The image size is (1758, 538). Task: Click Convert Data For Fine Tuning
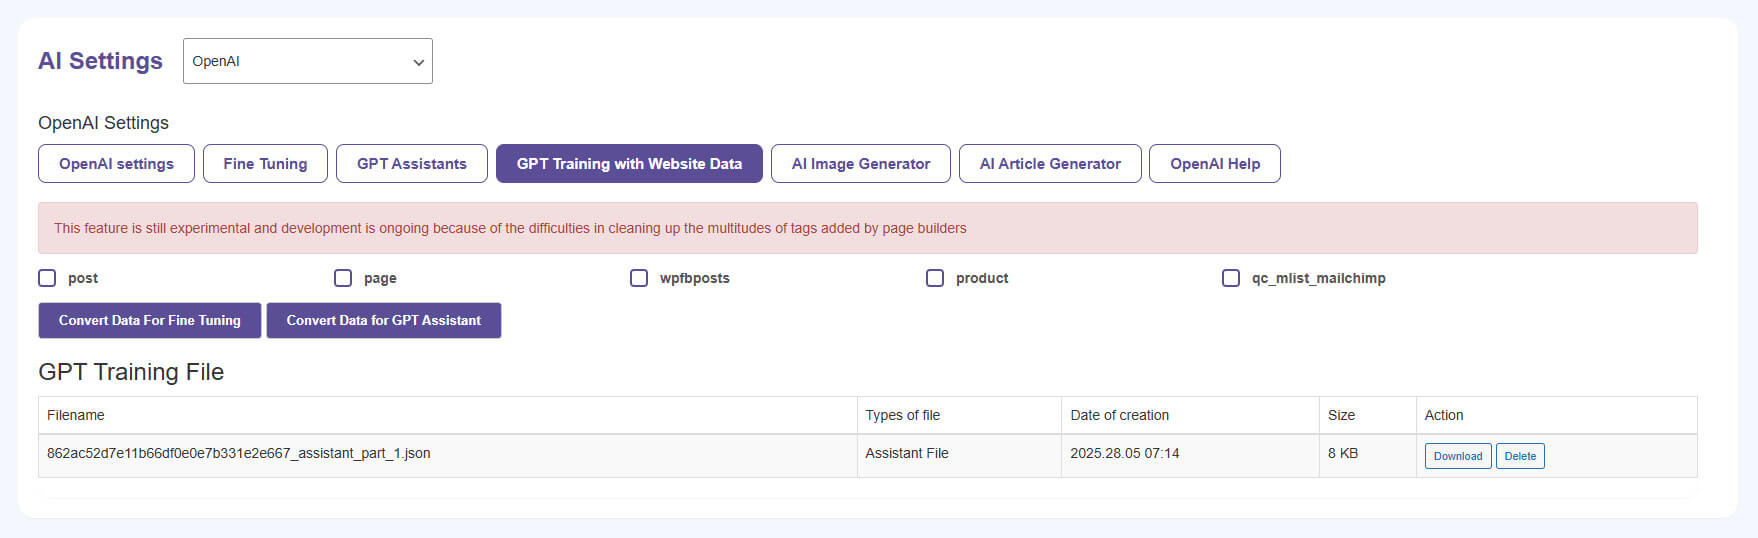150,321
